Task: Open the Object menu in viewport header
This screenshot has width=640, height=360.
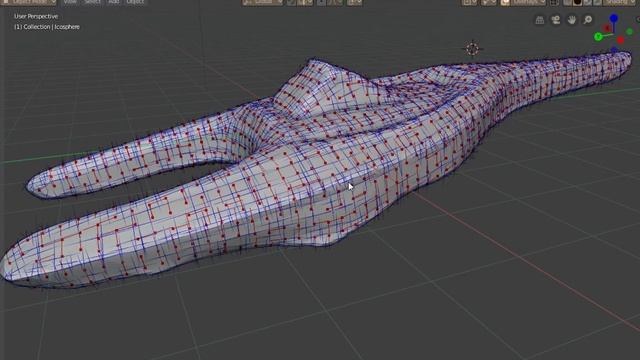Action: [x=135, y=2]
